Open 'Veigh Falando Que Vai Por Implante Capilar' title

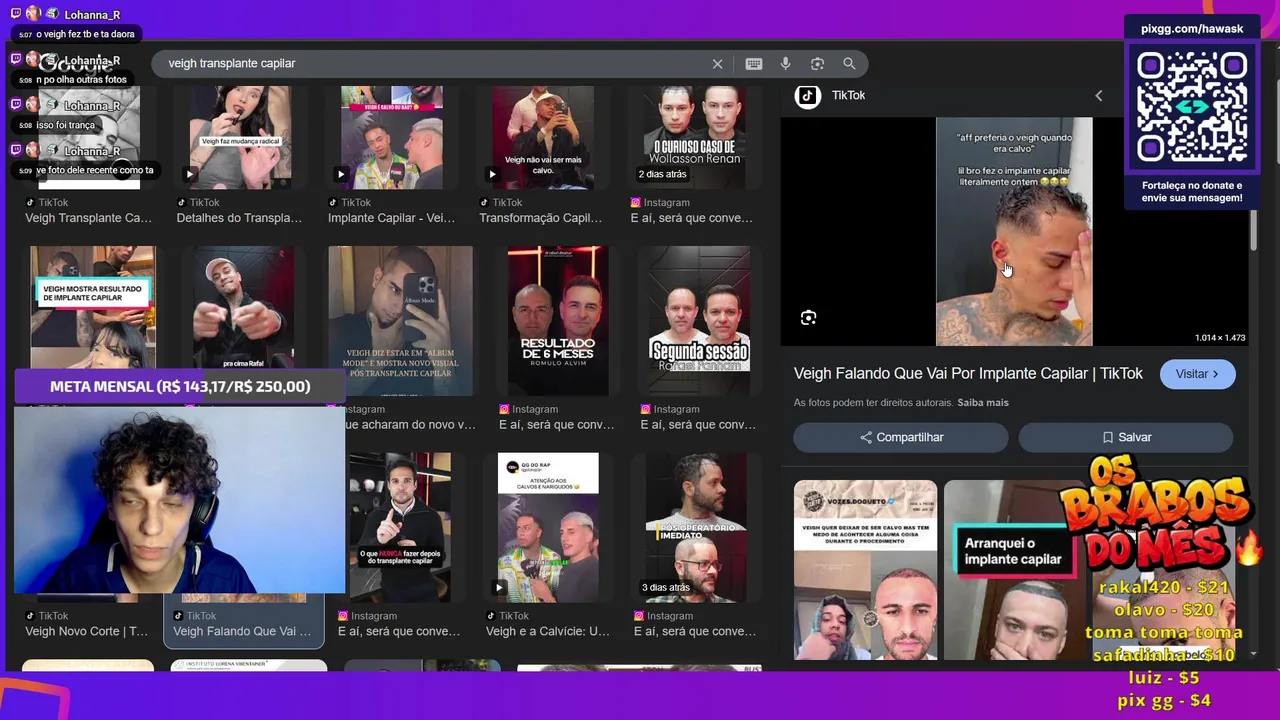968,373
